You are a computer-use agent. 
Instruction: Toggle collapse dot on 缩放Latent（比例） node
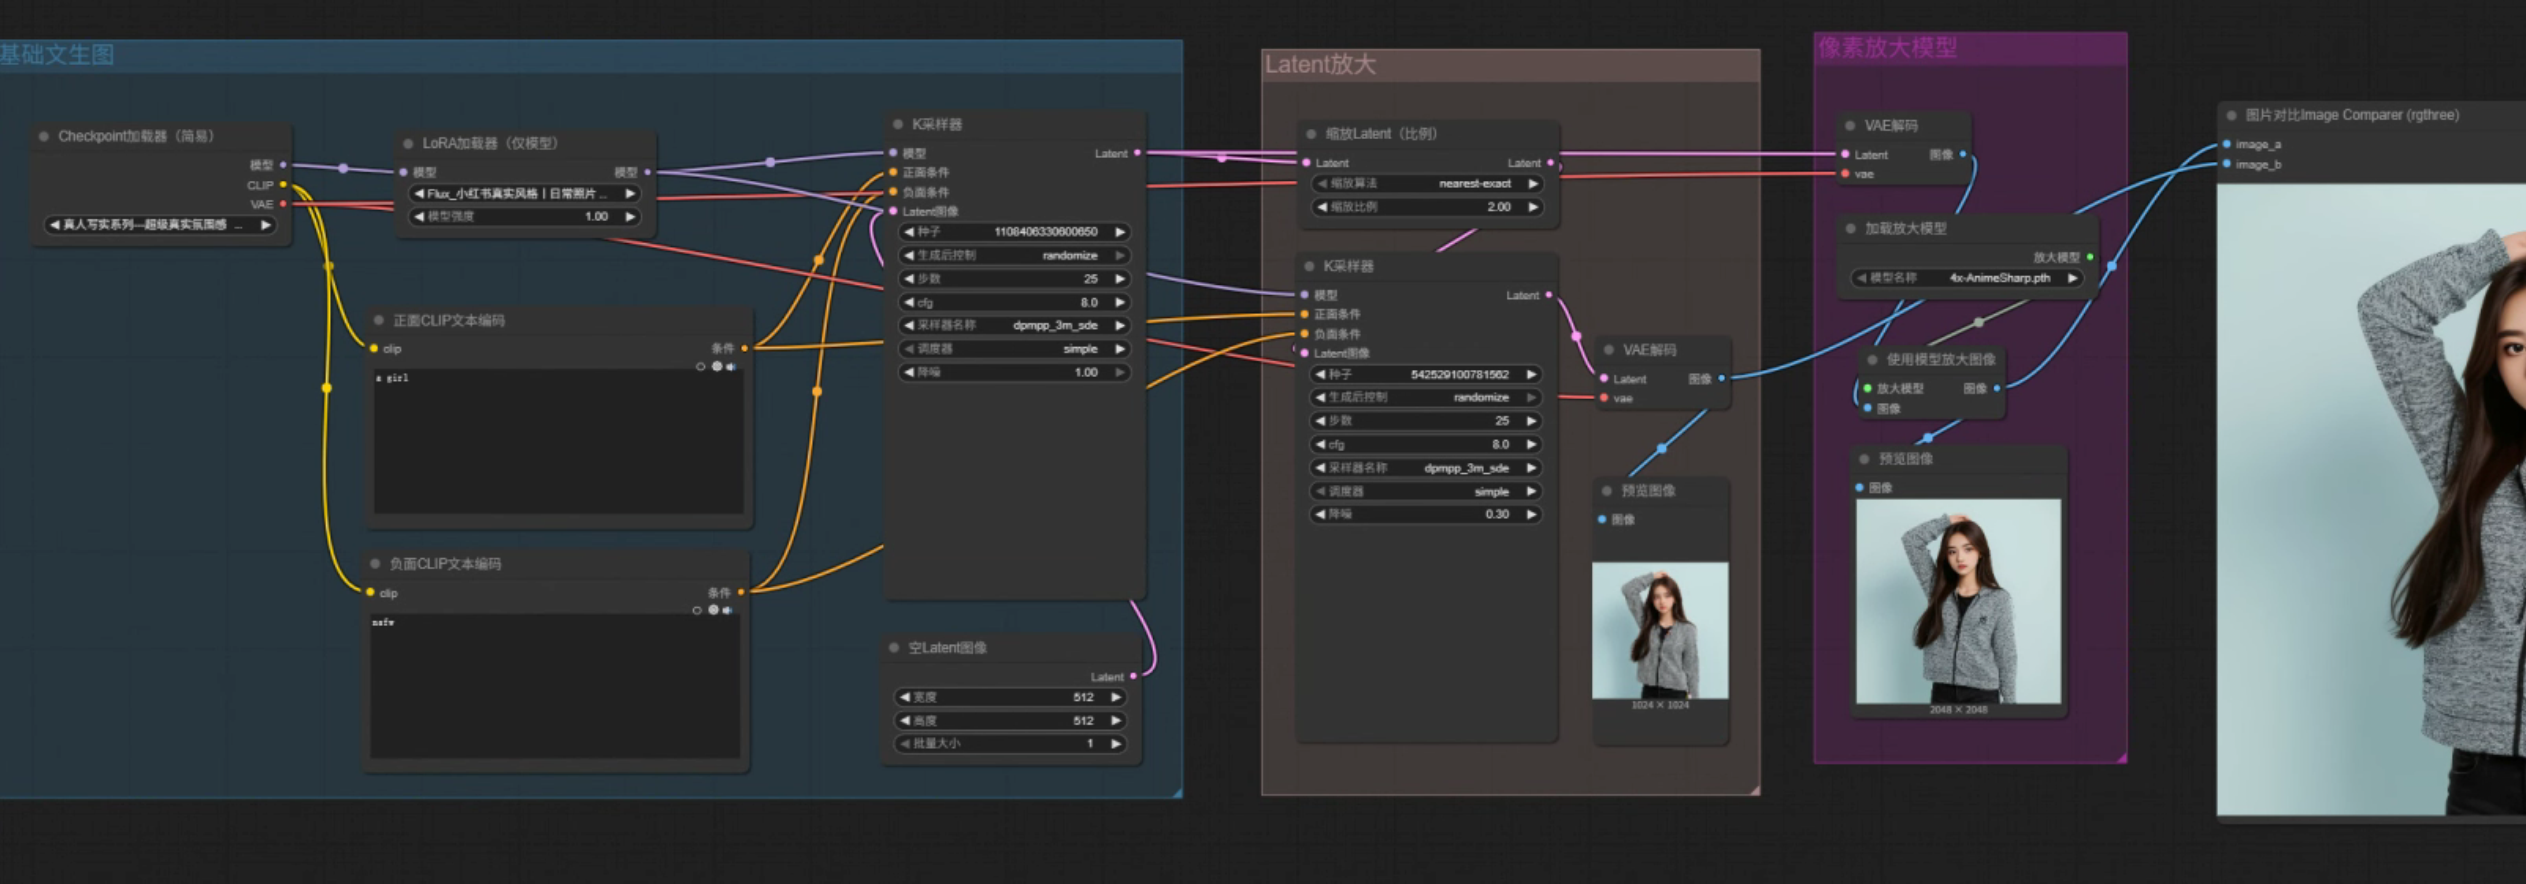[x=1311, y=134]
